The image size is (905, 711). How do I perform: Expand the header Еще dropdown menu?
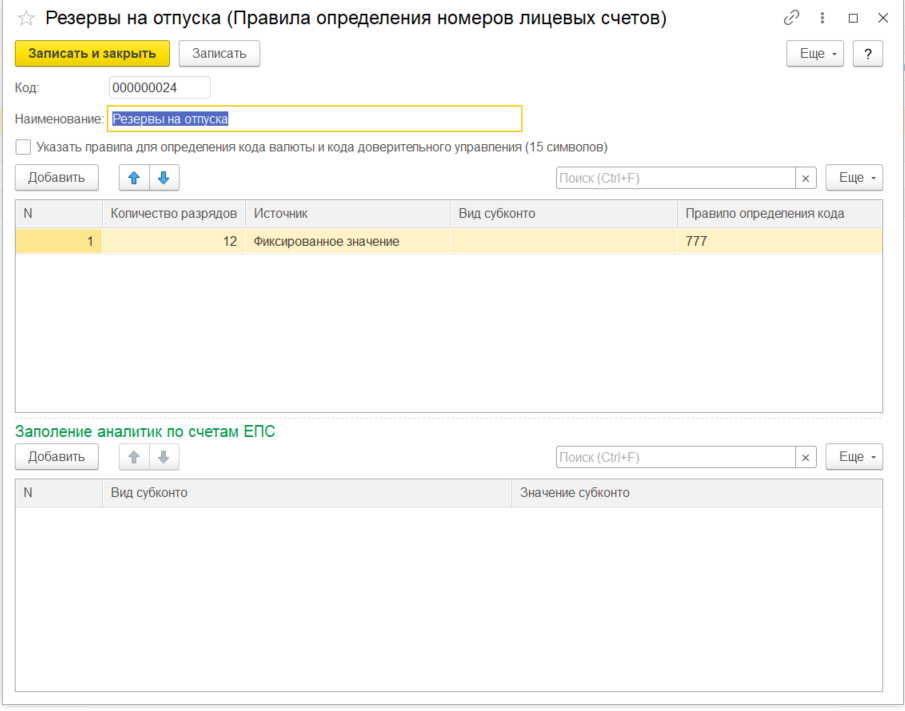816,54
